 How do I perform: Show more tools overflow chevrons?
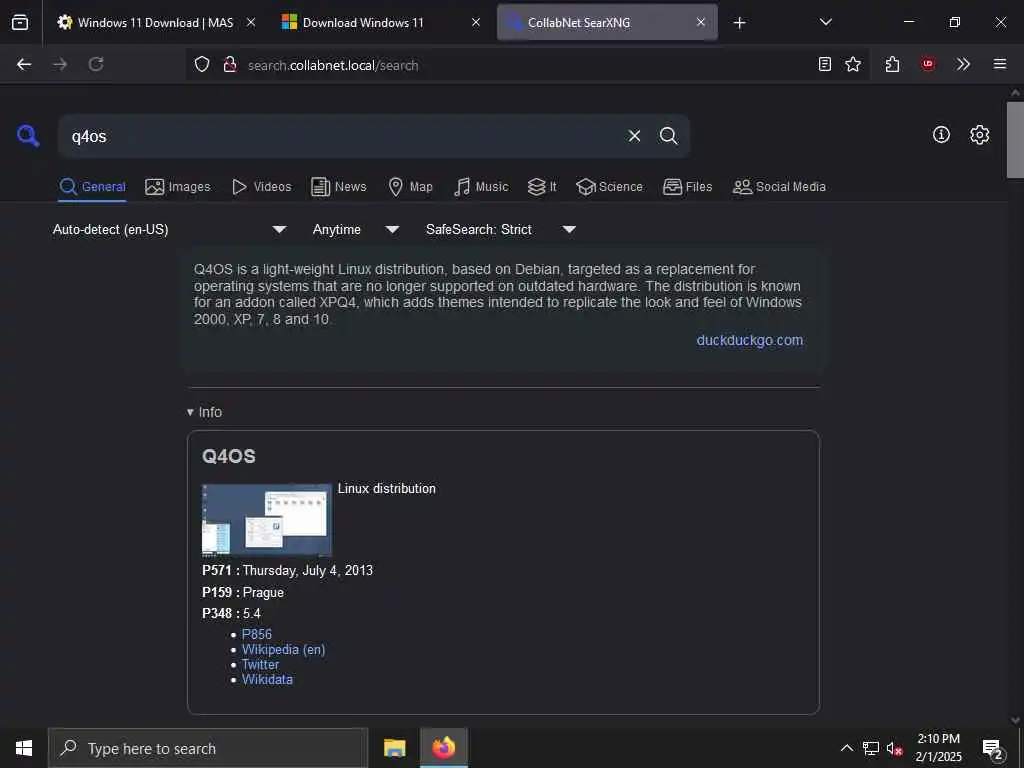tap(963, 64)
